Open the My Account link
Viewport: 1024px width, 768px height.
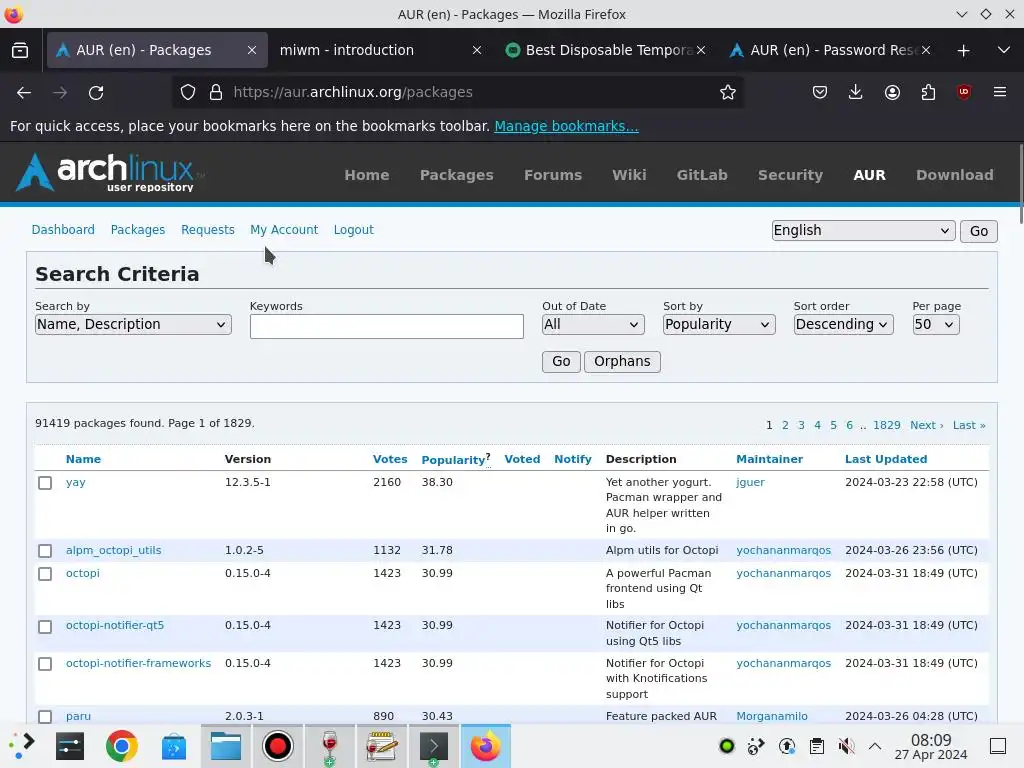(284, 230)
